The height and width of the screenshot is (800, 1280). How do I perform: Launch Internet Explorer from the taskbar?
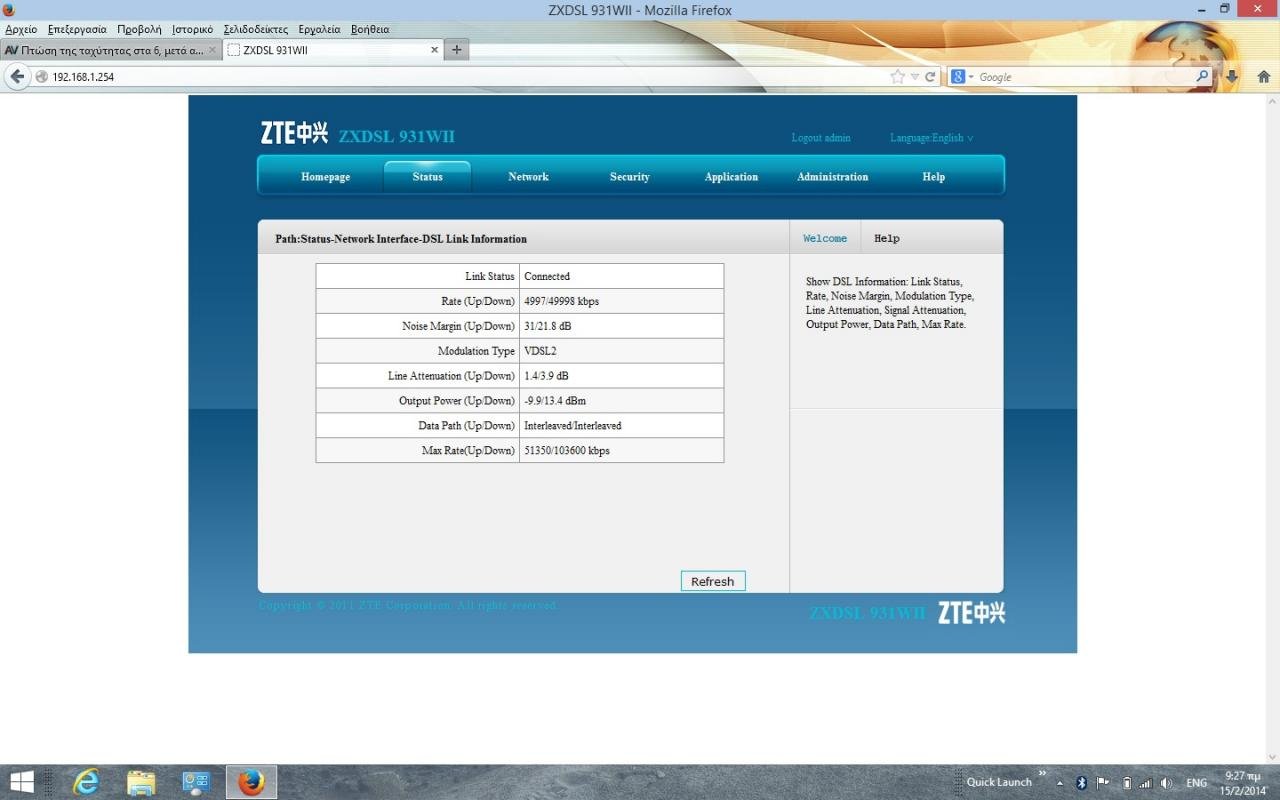click(86, 782)
